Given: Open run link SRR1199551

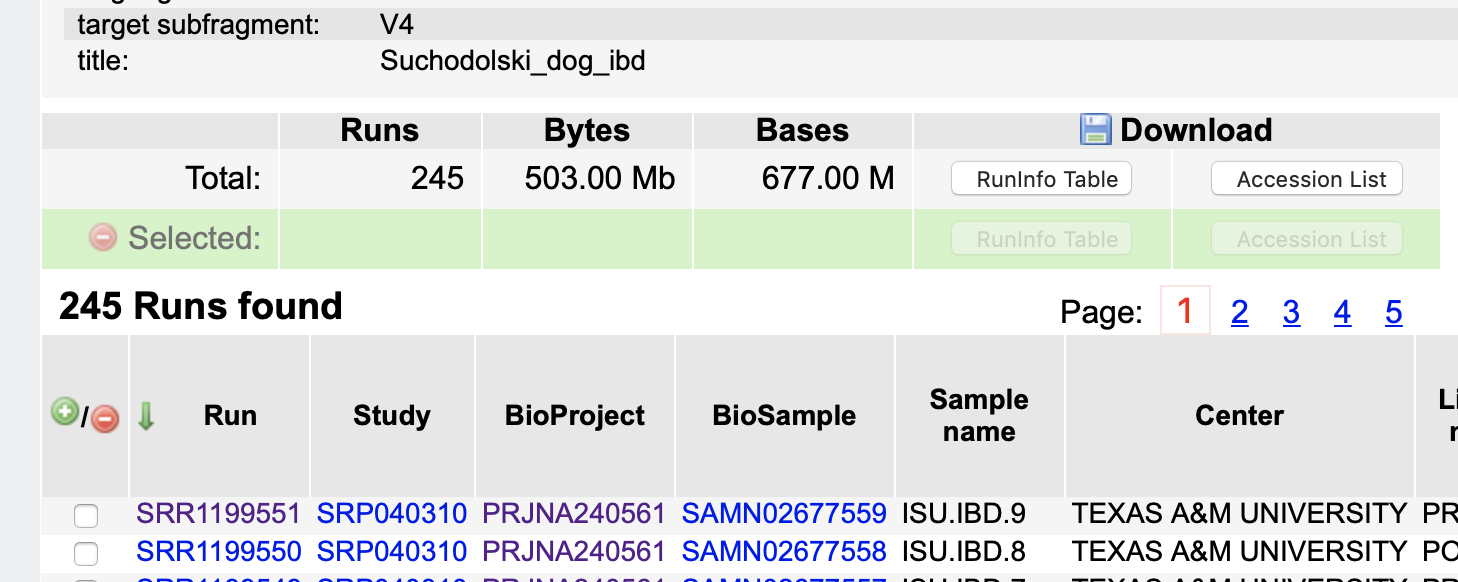Looking at the screenshot, I should [219, 514].
